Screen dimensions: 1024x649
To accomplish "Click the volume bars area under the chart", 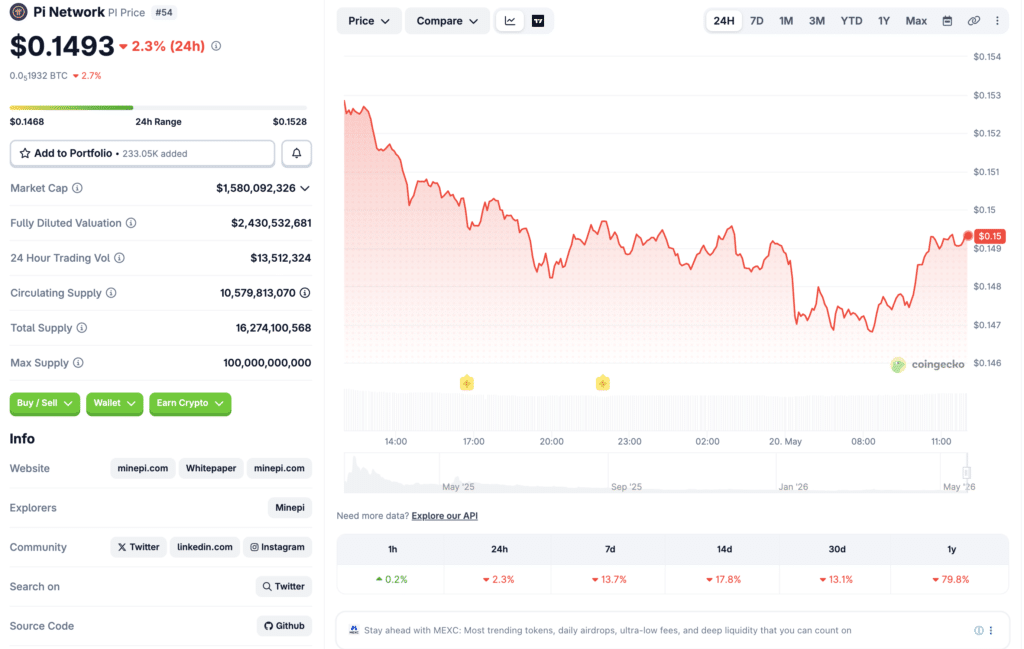I will pyautogui.click(x=655, y=411).
